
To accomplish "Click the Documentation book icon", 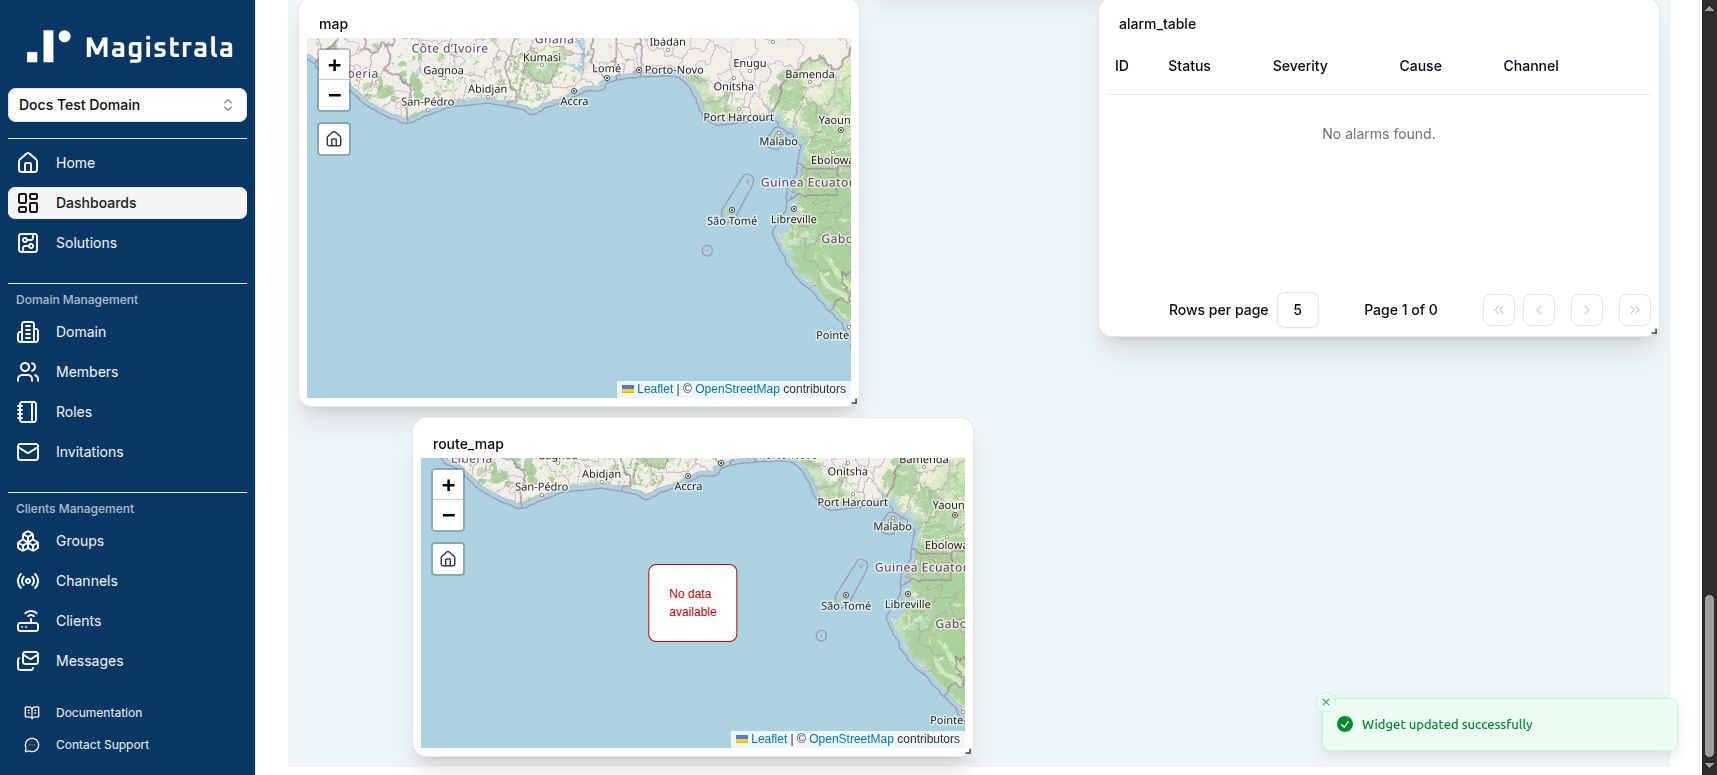I will coord(32,713).
